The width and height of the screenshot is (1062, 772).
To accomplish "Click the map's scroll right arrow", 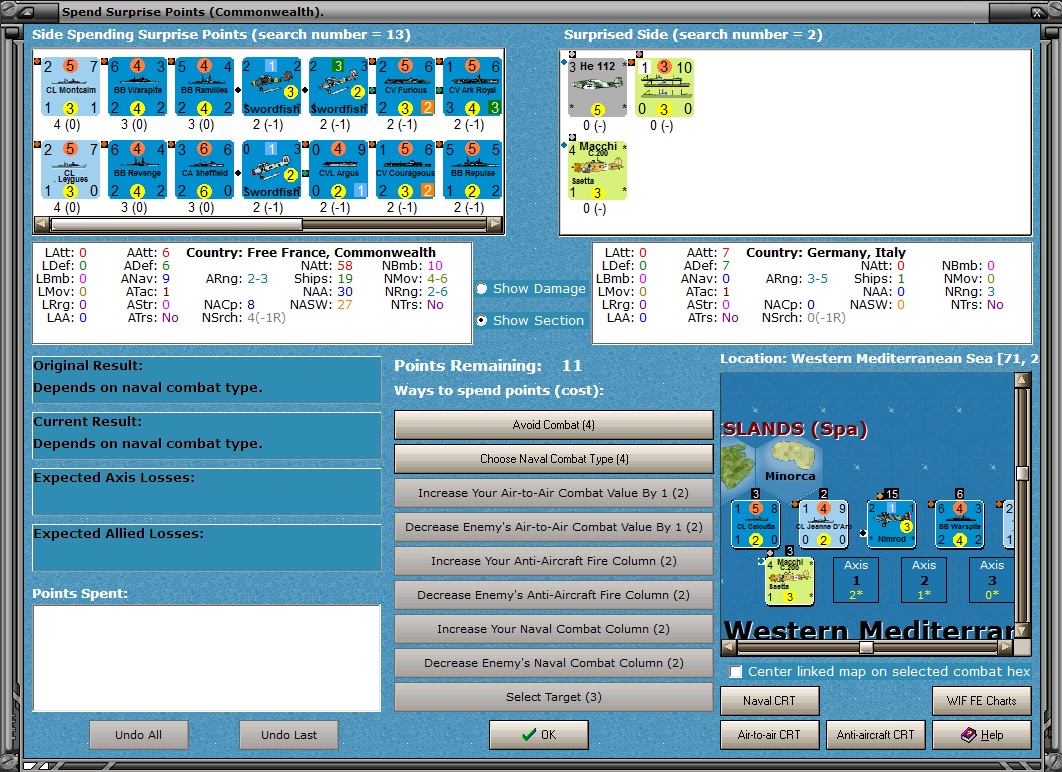I will 1006,648.
